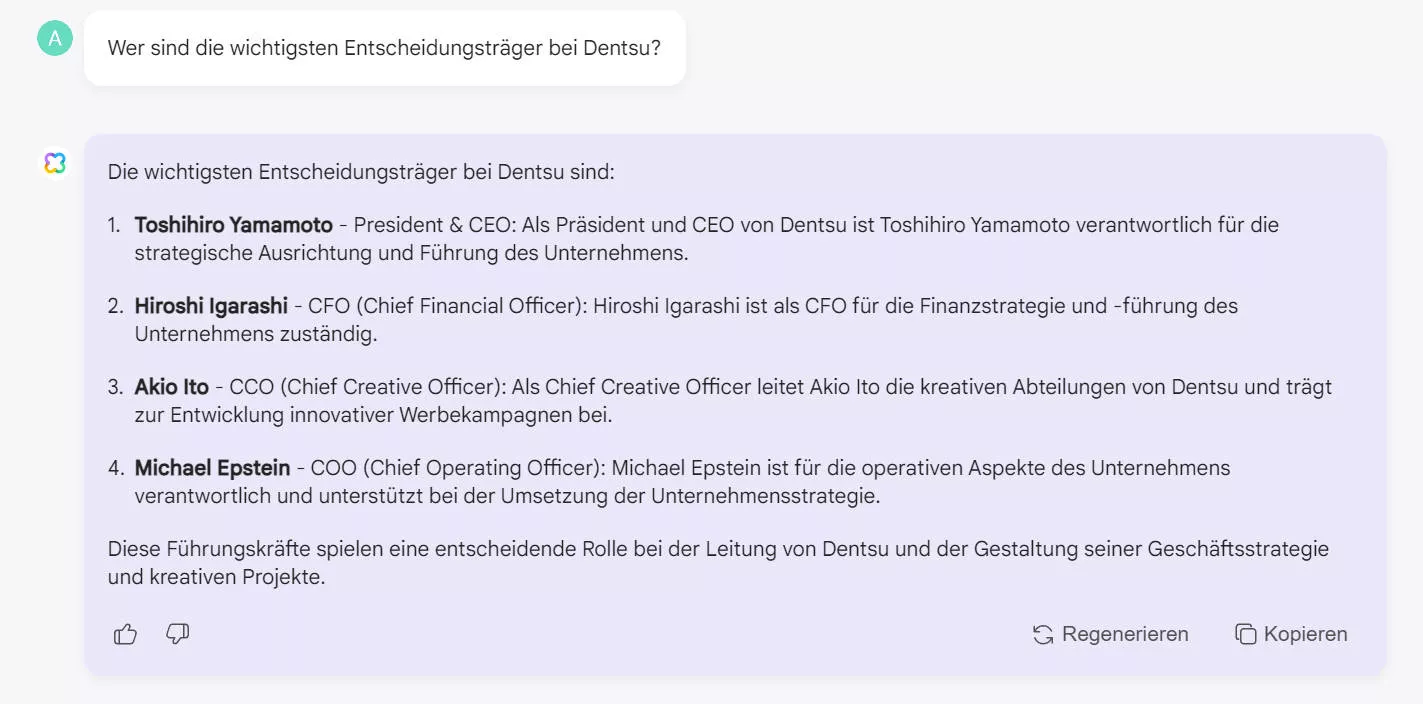
Task: Click the user's question bubble about Dentsu
Action: [385, 47]
